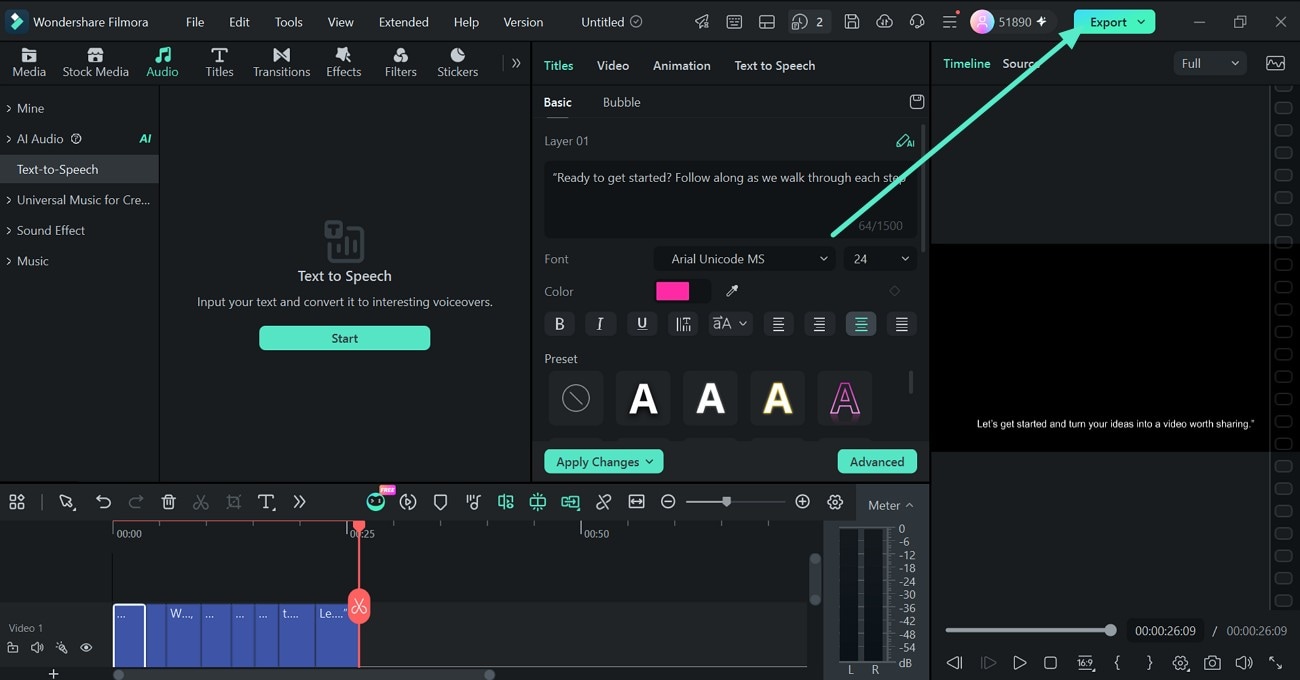
Task: Edit the Layer 01 title text field
Action: 730,198
